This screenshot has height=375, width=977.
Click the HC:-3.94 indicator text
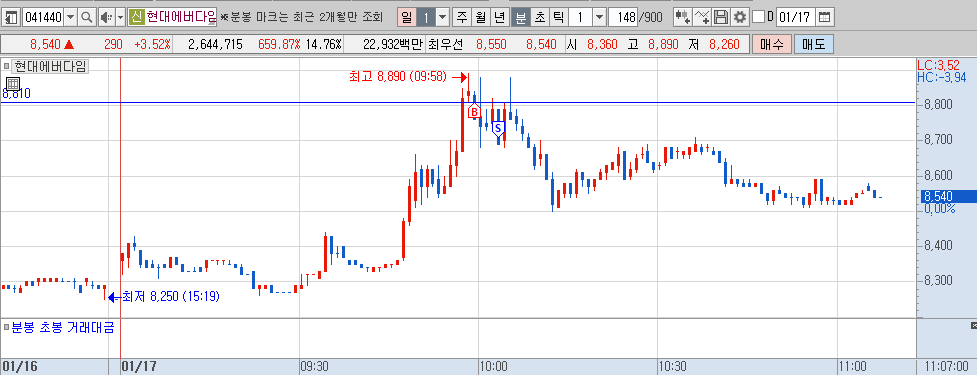941,77
